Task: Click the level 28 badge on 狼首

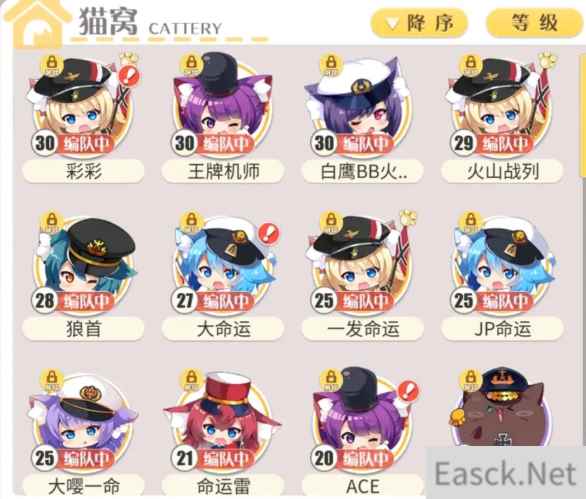Action: coord(44,301)
